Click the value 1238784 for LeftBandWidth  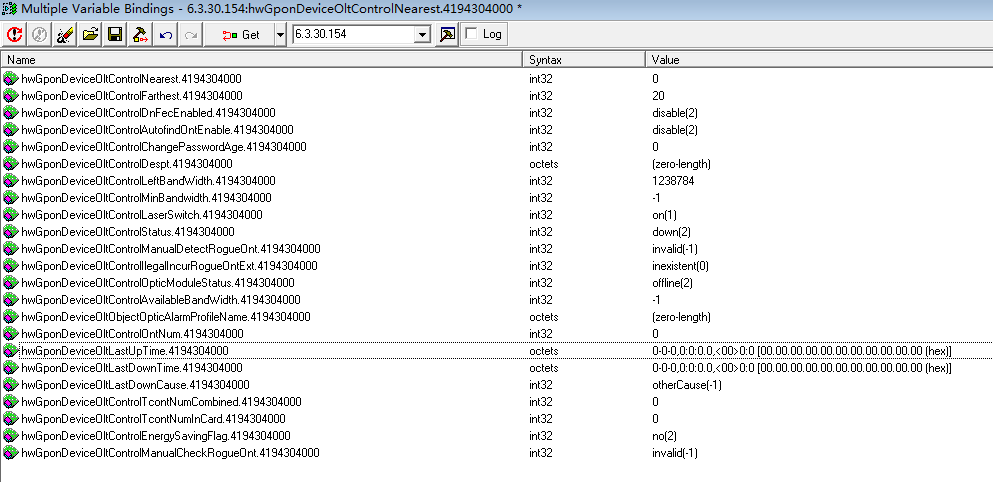[672, 181]
